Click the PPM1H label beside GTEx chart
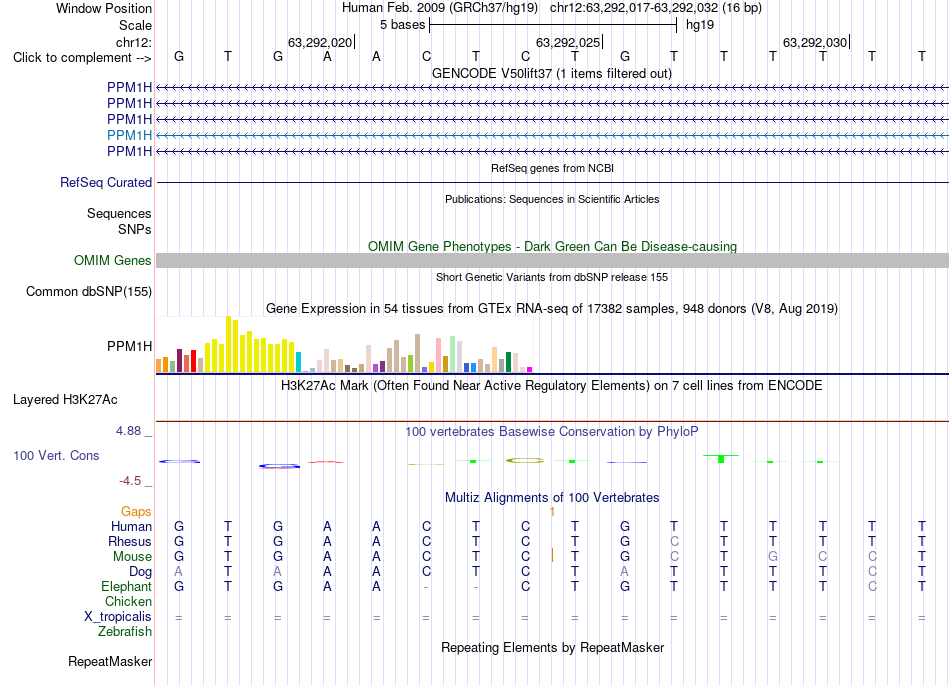The height and width of the screenshot is (685, 950). [x=130, y=346]
